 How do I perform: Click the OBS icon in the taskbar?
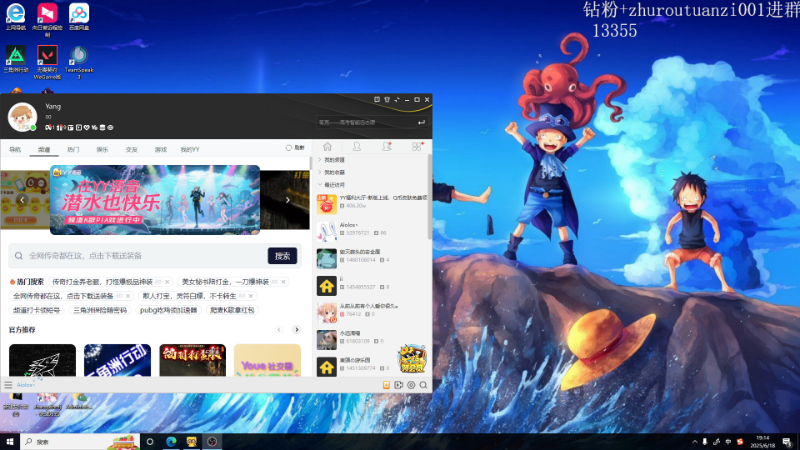coord(212,441)
